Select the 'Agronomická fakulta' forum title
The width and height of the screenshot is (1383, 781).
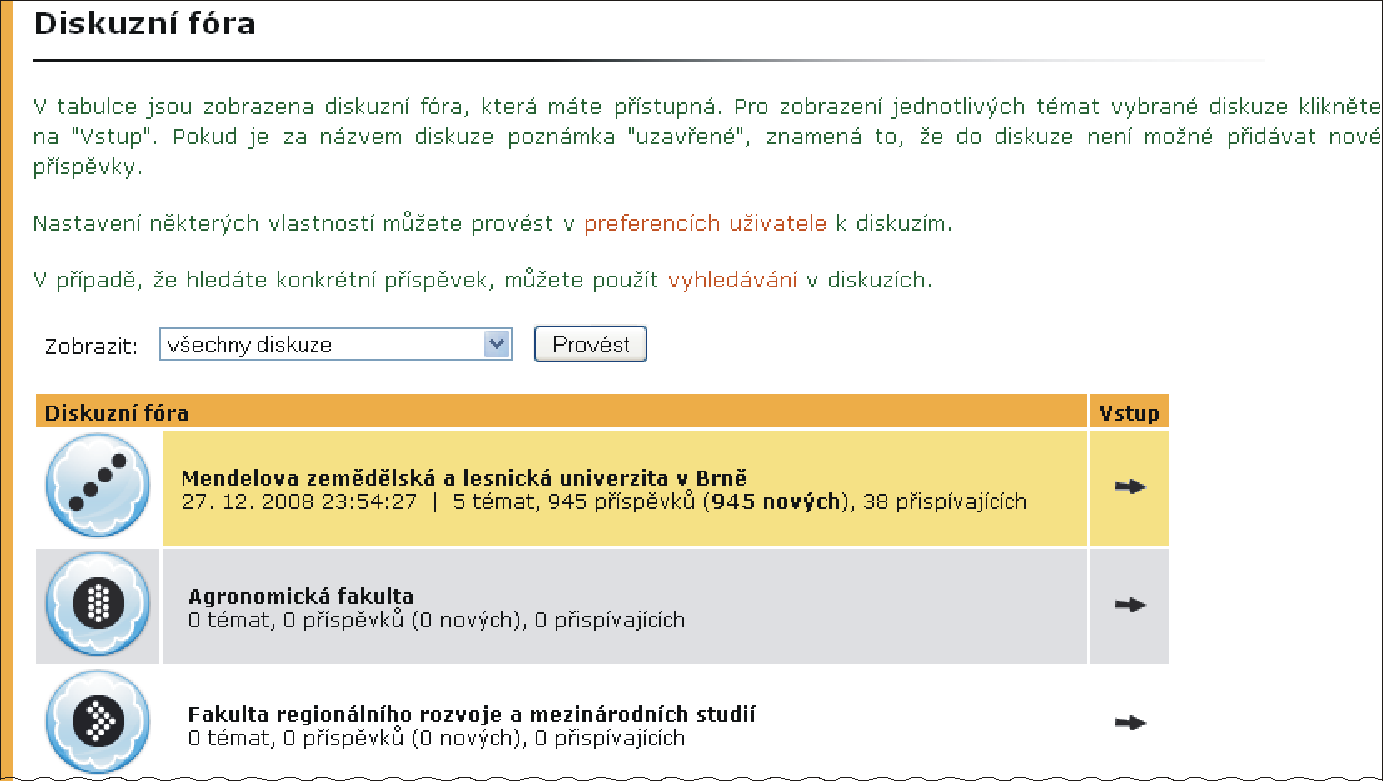(x=301, y=597)
